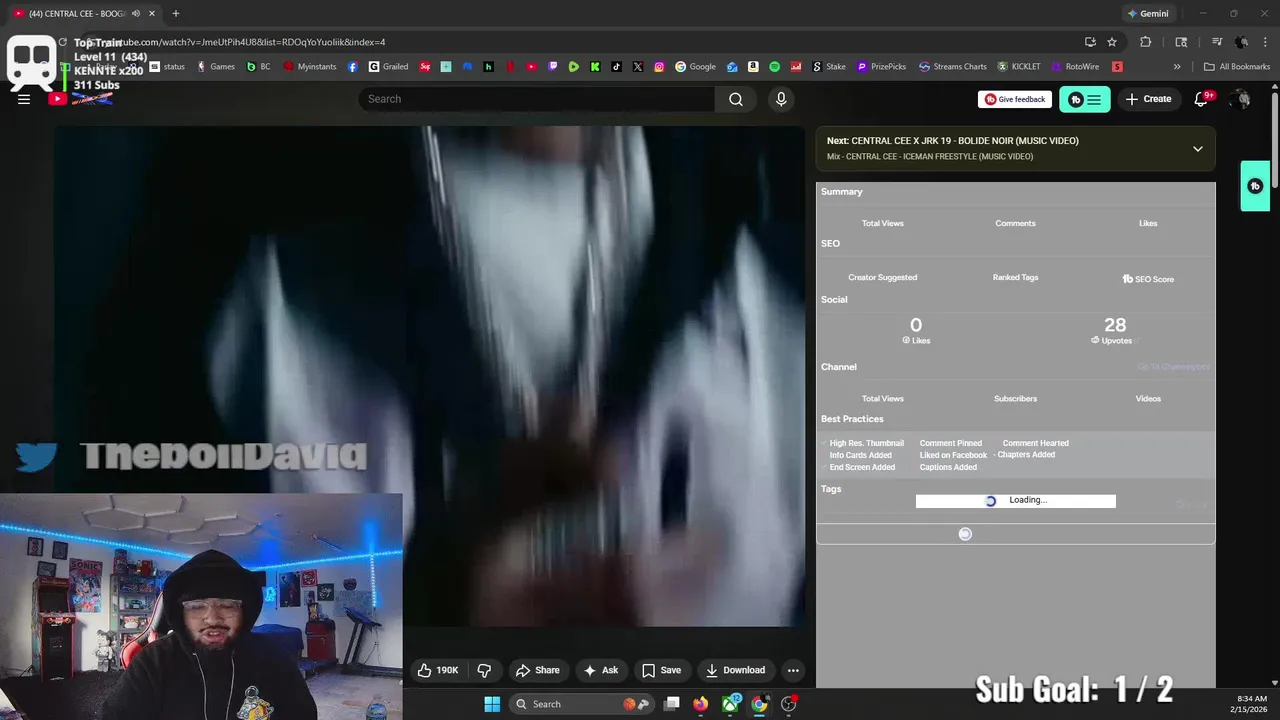Open YouTube notifications bell
This screenshot has width=1280, height=720.
pos(1202,99)
